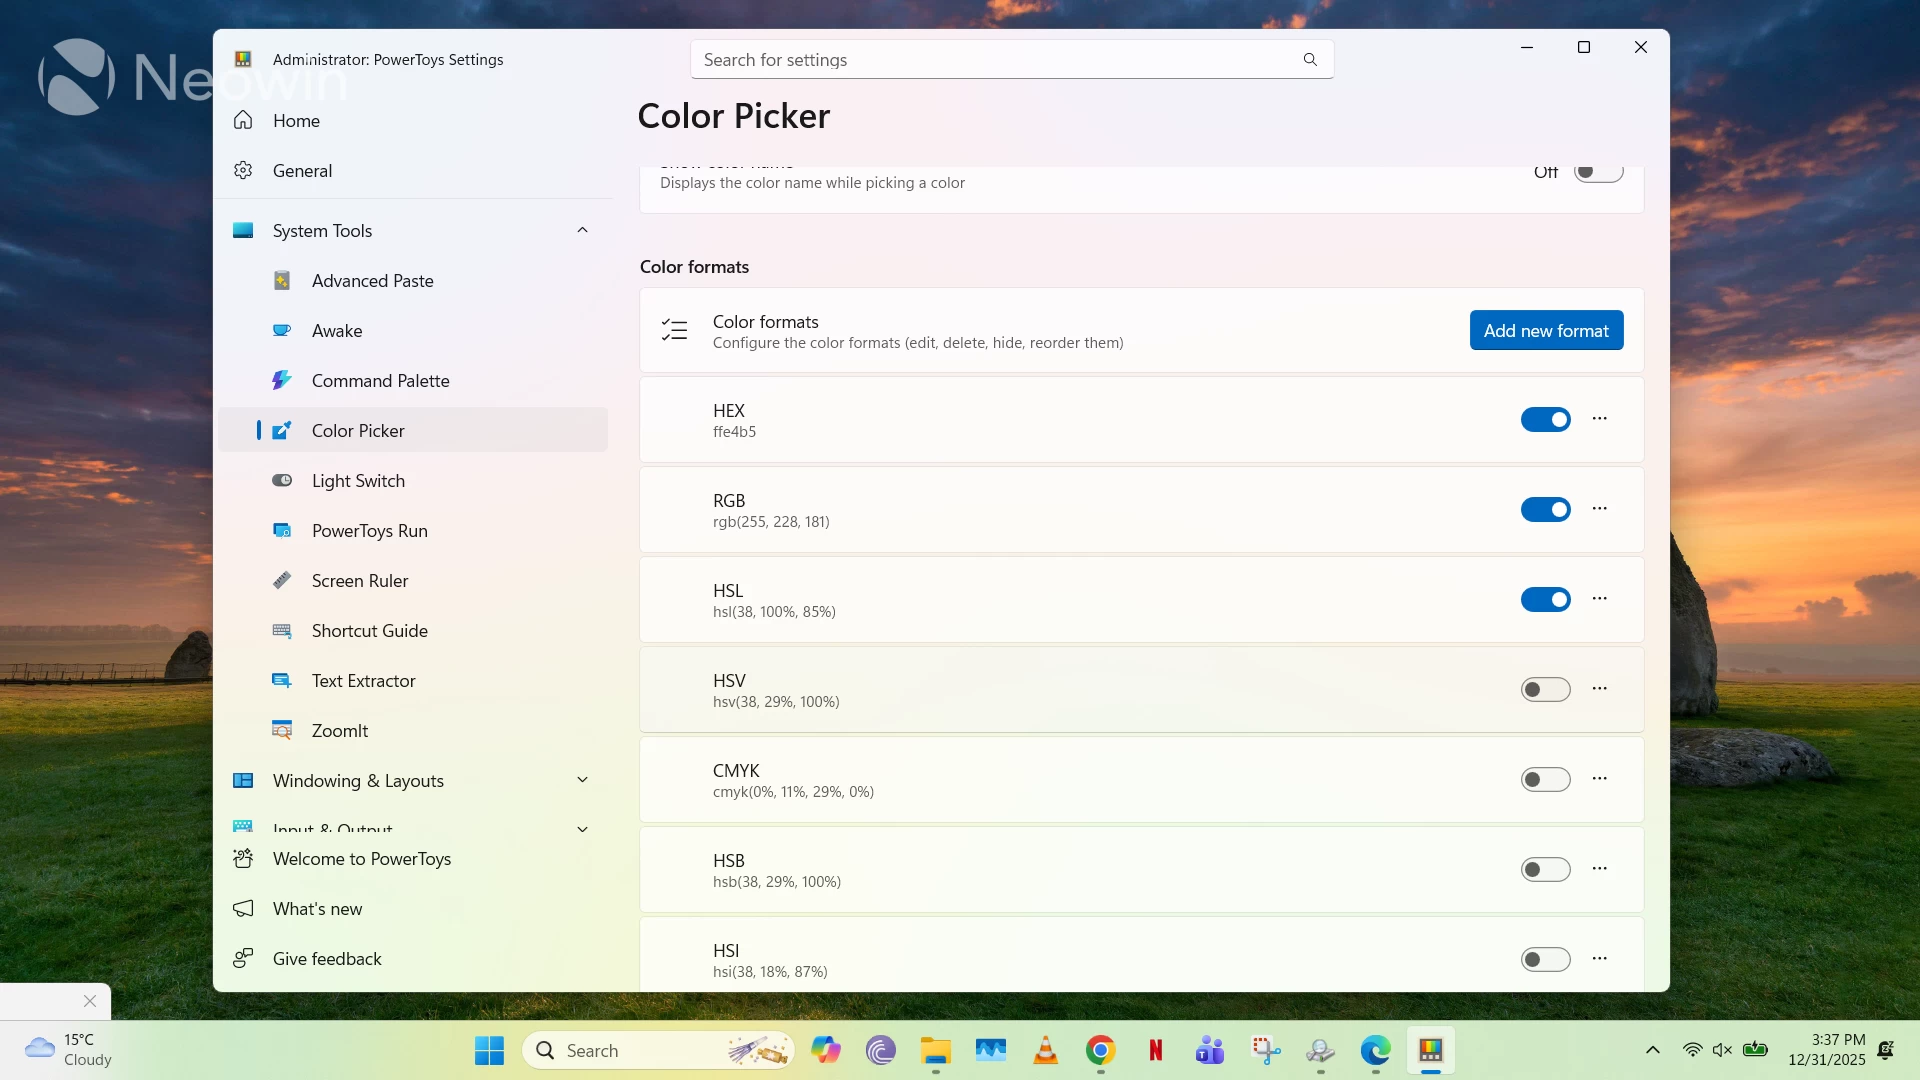The height and width of the screenshot is (1080, 1920).
Task: Open more options for HSB format
Action: click(1600, 869)
